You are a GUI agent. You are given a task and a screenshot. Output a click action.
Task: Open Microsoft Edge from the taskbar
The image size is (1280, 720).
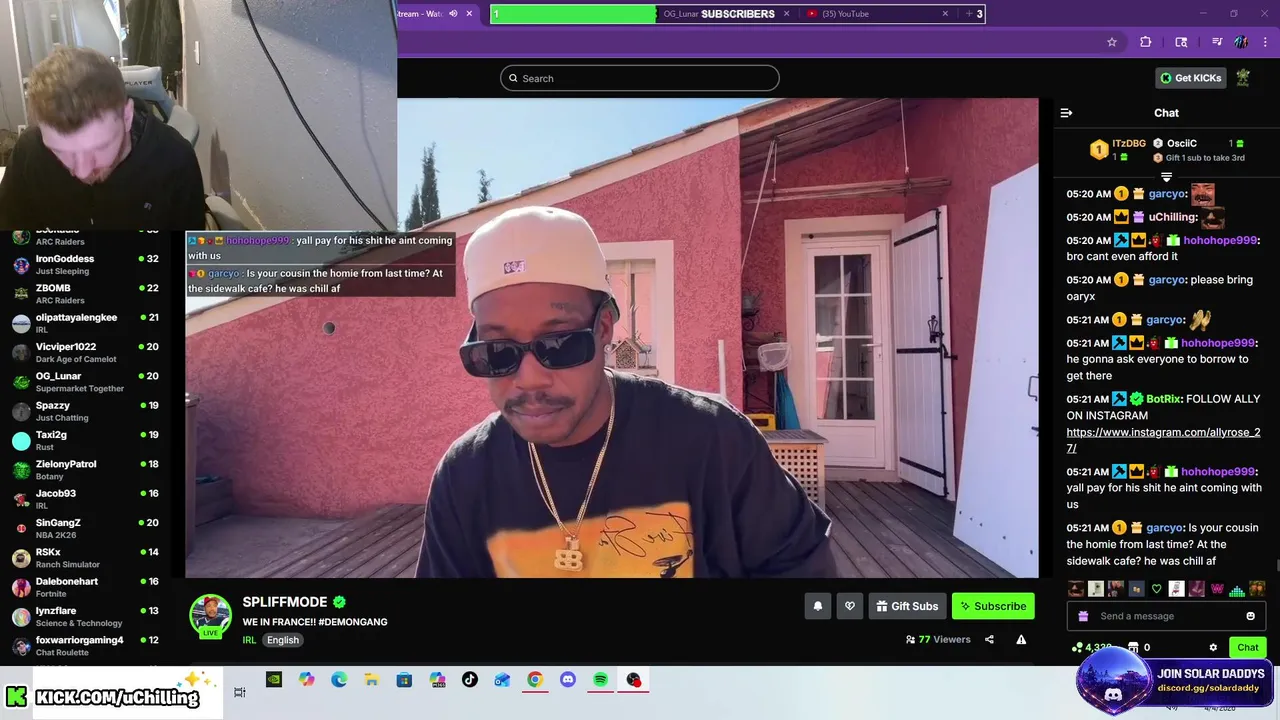339,680
